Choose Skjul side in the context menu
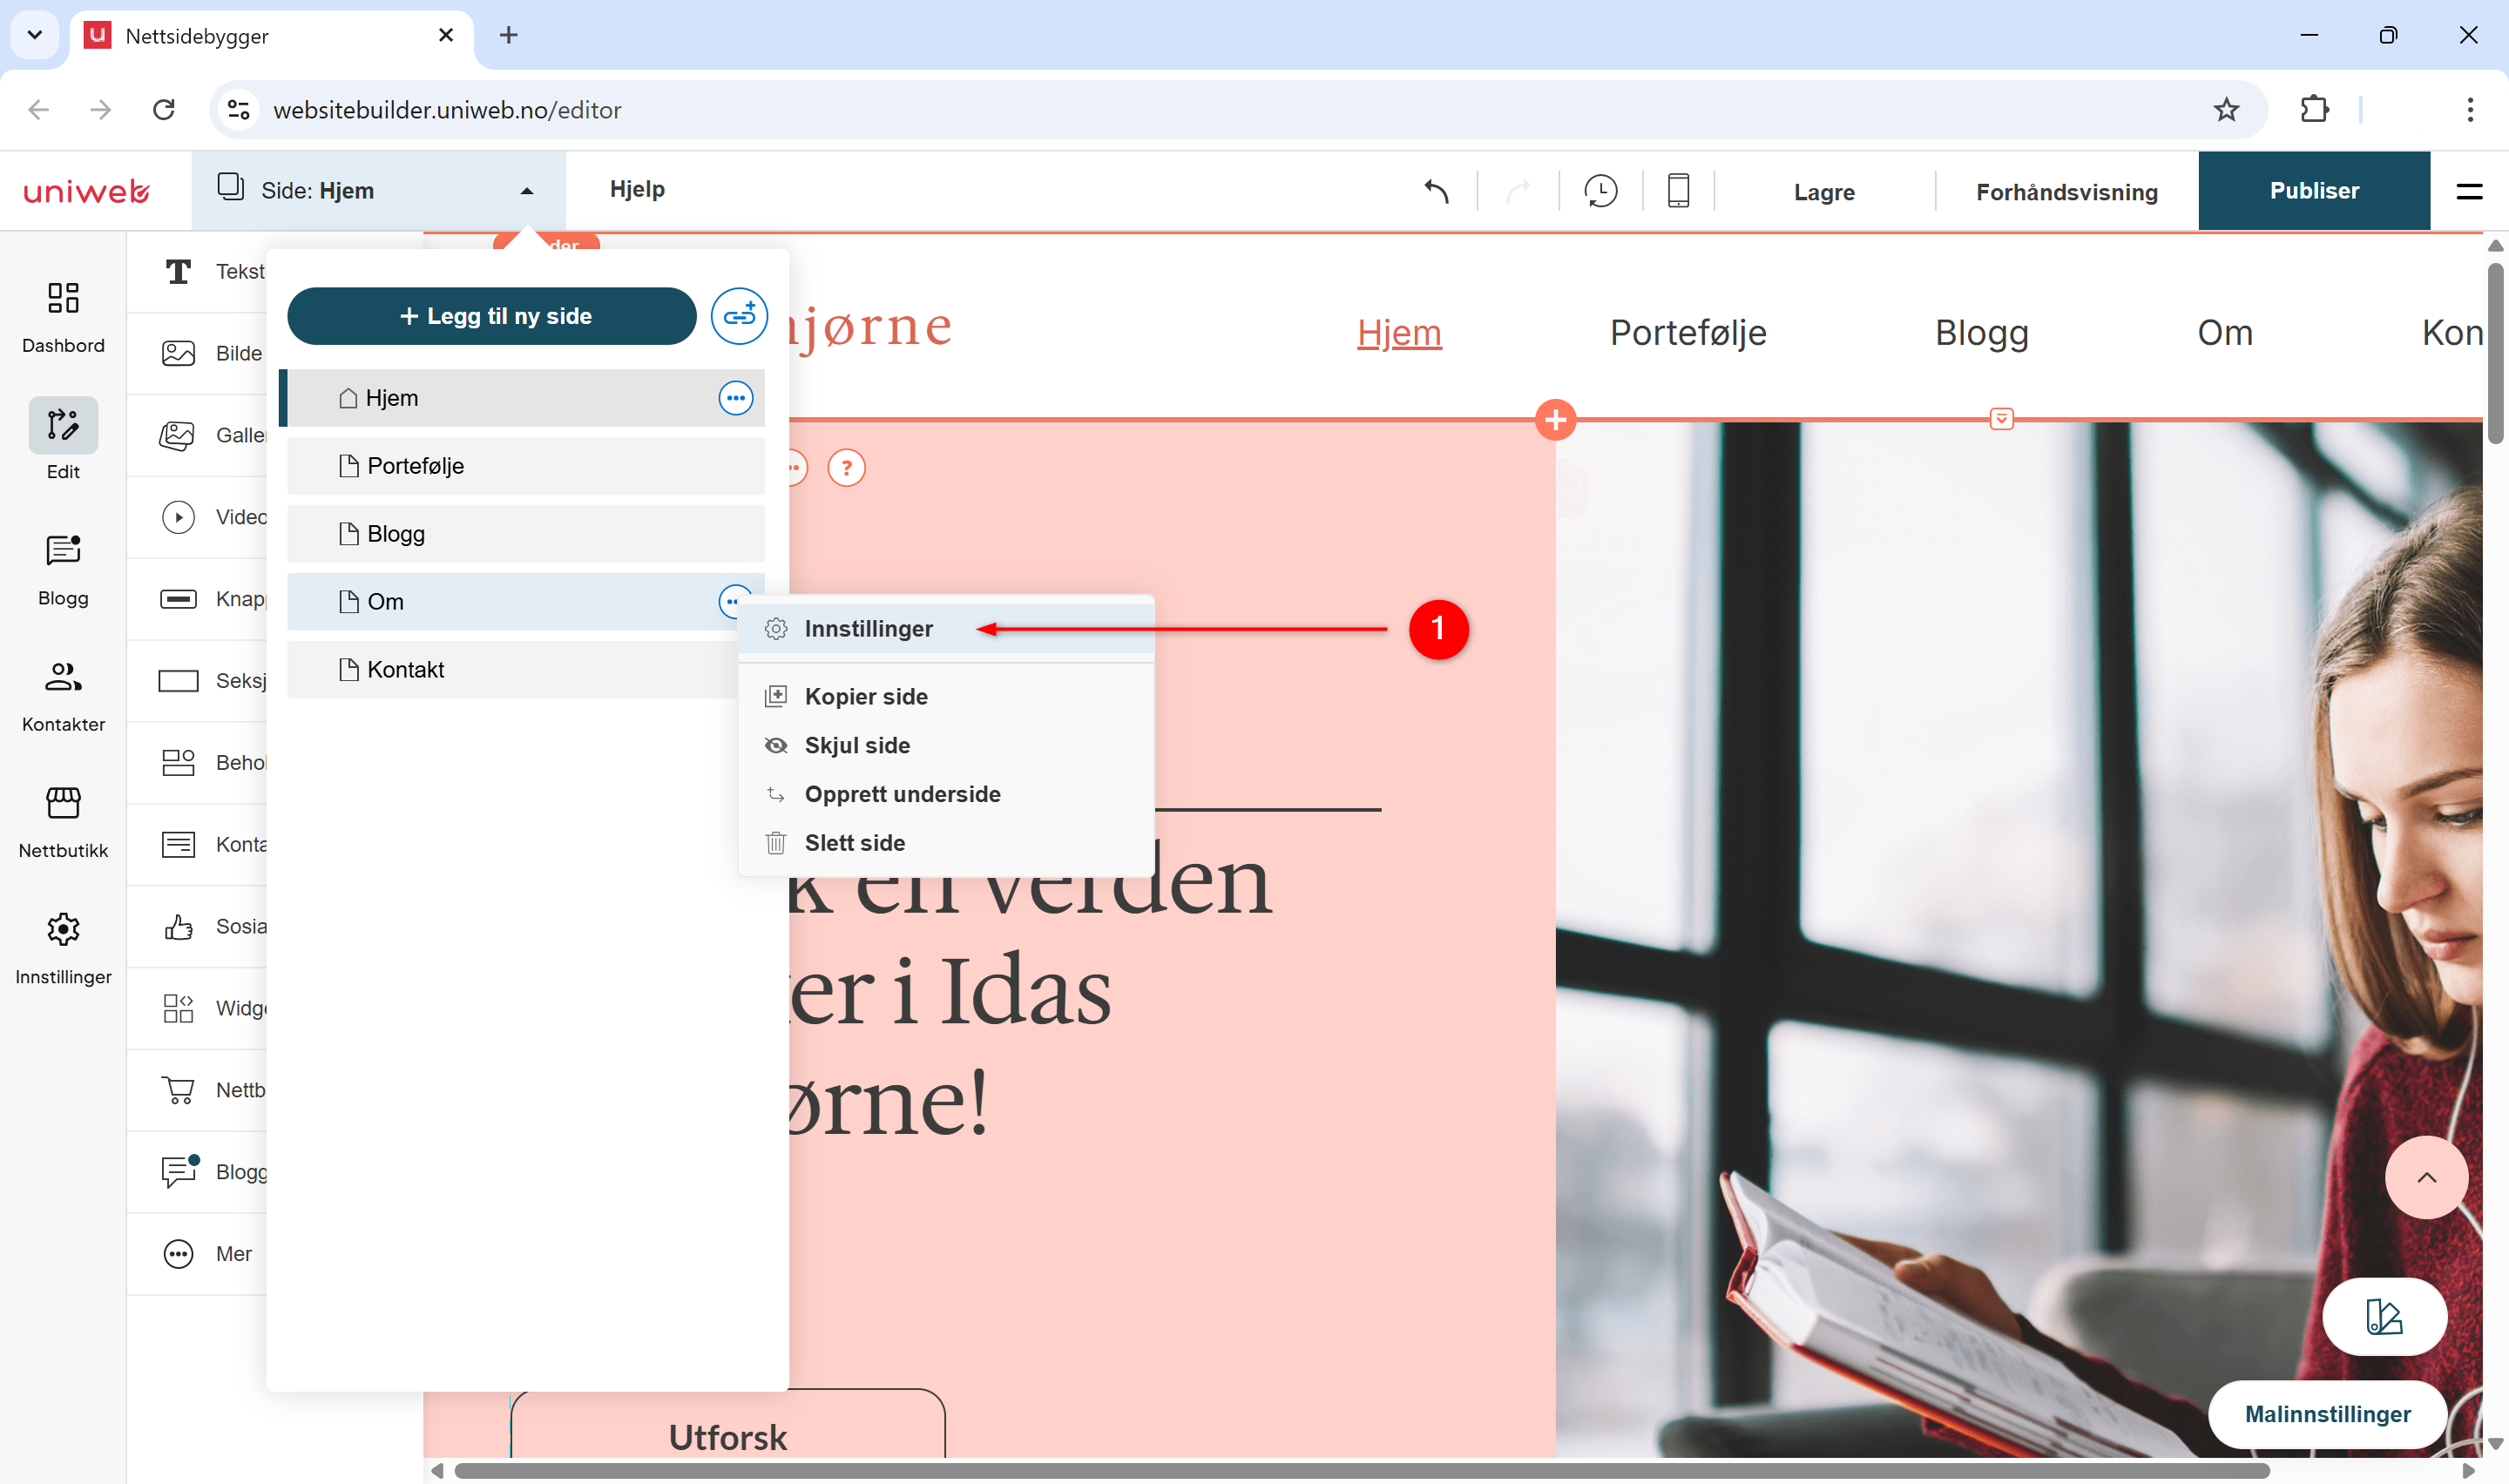This screenshot has width=2509, height=1484. [945, 745]
